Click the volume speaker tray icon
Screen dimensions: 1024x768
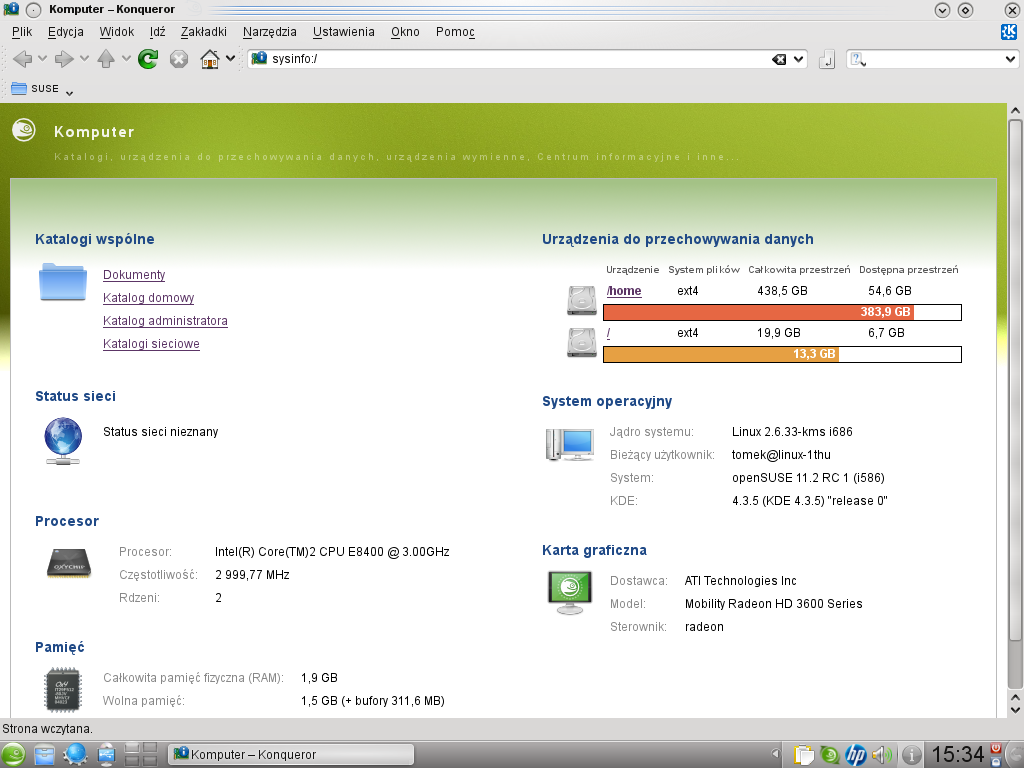(x=881, y=754)
